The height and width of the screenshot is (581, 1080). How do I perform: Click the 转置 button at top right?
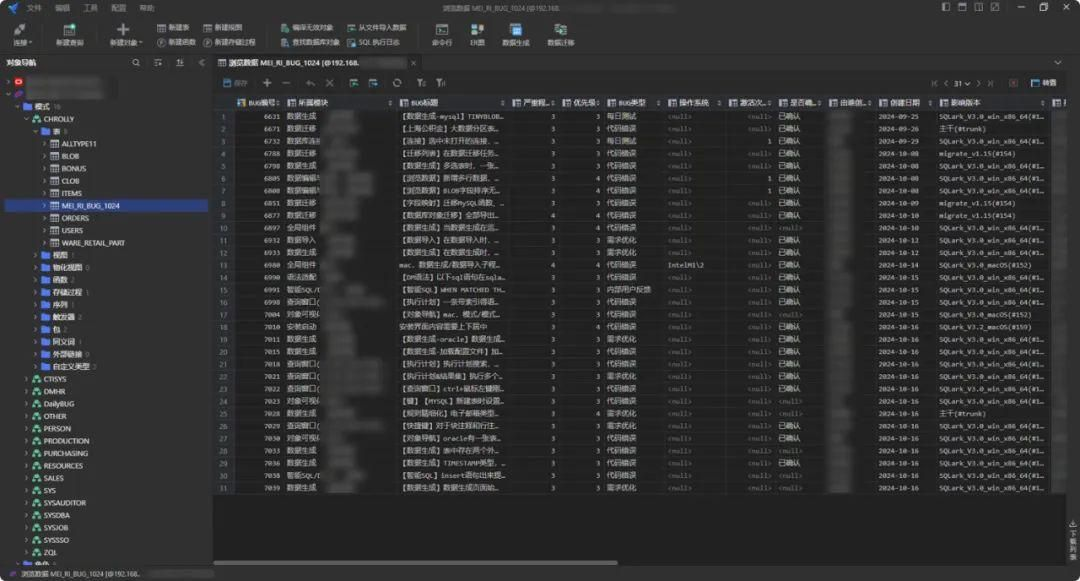click(1043, 83)
